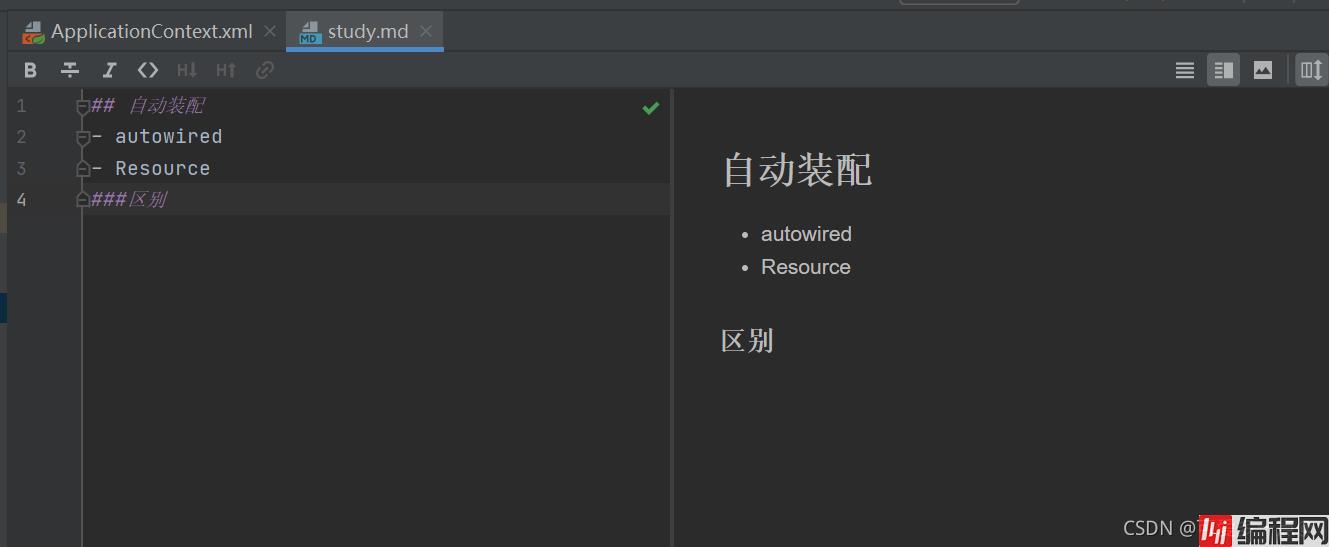The width and height of the screenshot is (1329, 547).
Task: Switch to the ApplicationContext.xml tab
Action: 151,31
